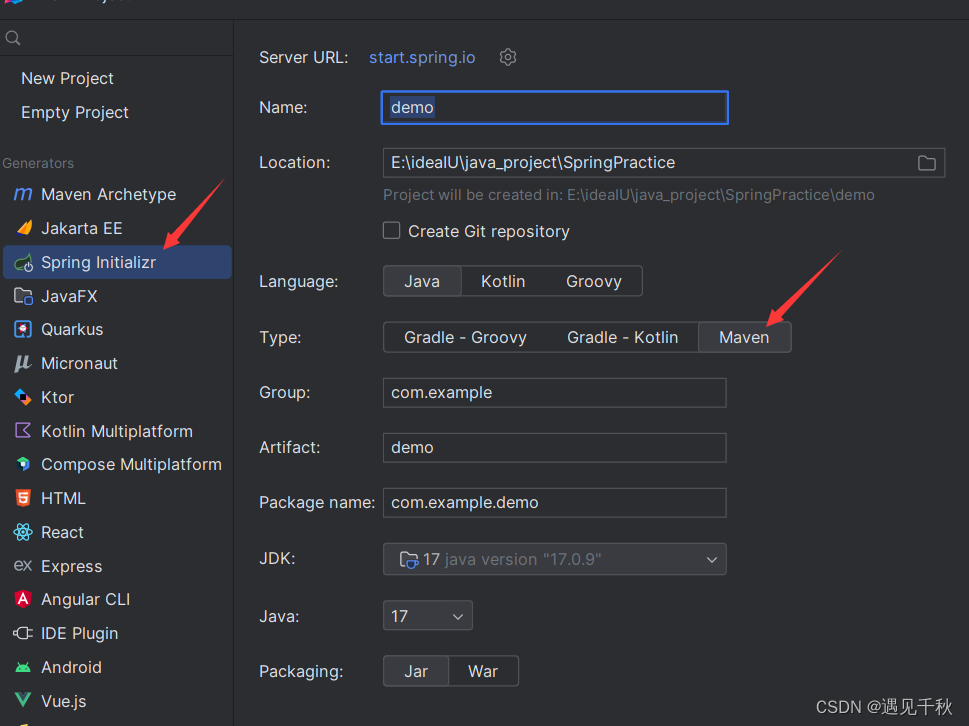
Task: Select Vue.js generator label
Action: pos(64,701)
